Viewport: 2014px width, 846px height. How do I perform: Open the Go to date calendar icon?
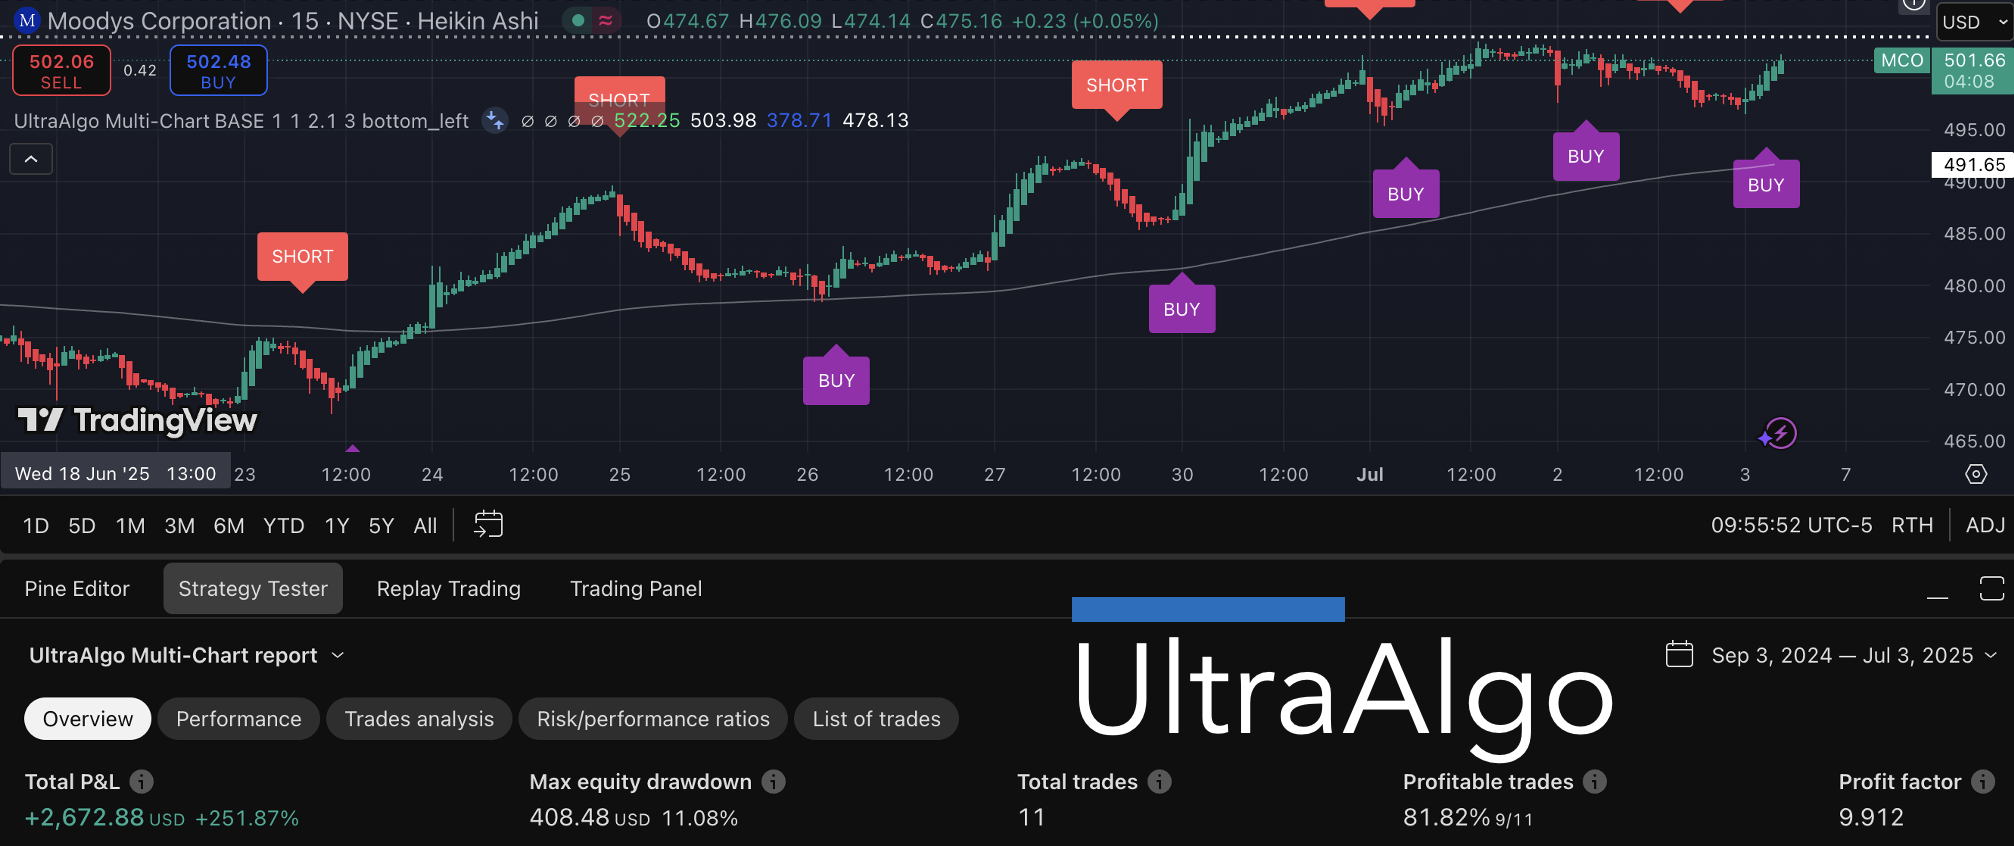[488, 524]
